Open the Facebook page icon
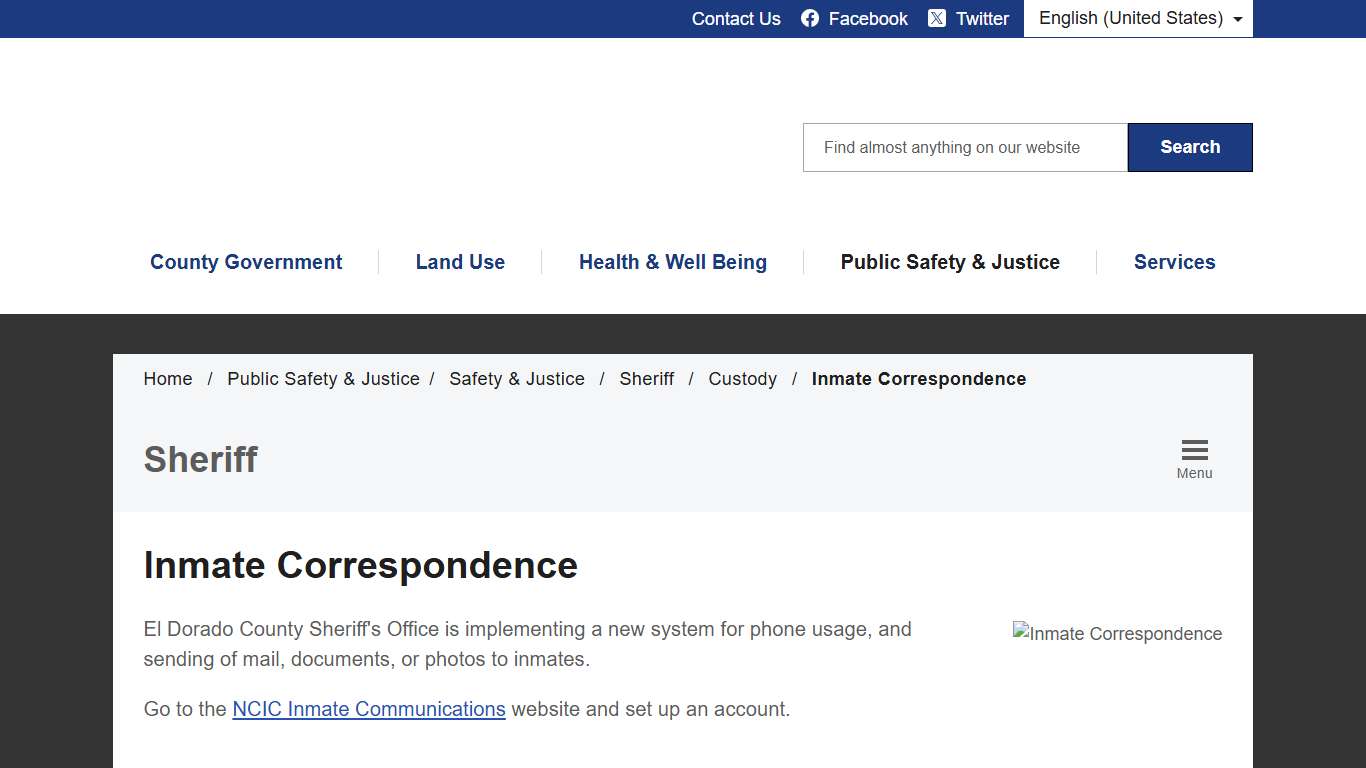Screen dimensions: 1366x768 click(808, 18)
